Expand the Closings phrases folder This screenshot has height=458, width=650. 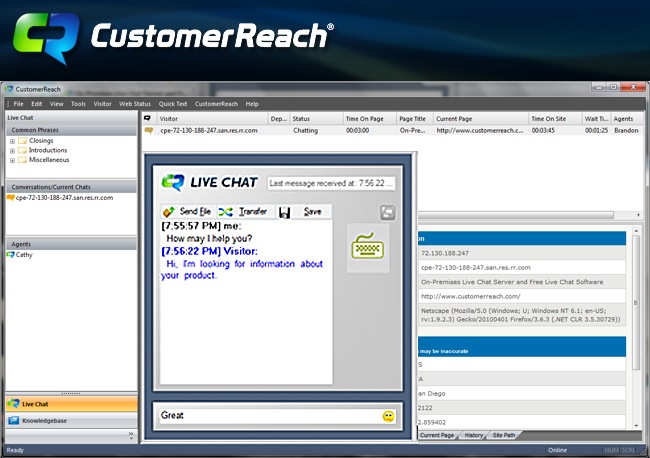[13, 141]
